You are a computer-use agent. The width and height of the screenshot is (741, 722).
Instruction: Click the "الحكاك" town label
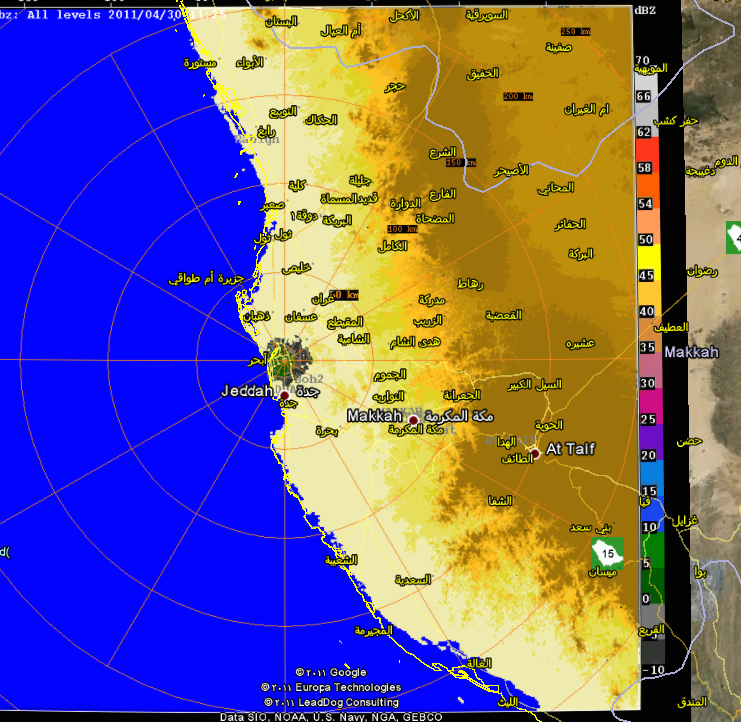click(x=321, y=120)
